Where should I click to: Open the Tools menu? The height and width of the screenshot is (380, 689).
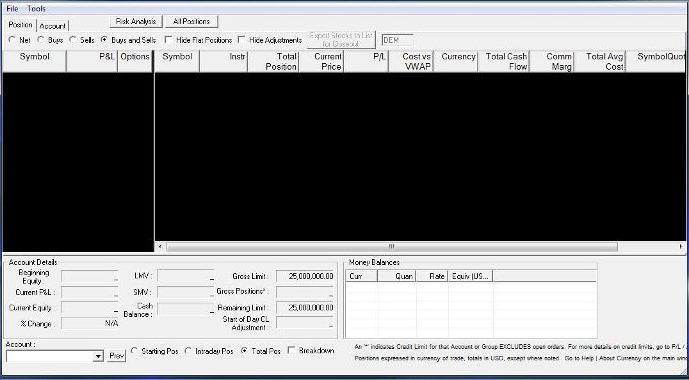pos(36,9)
